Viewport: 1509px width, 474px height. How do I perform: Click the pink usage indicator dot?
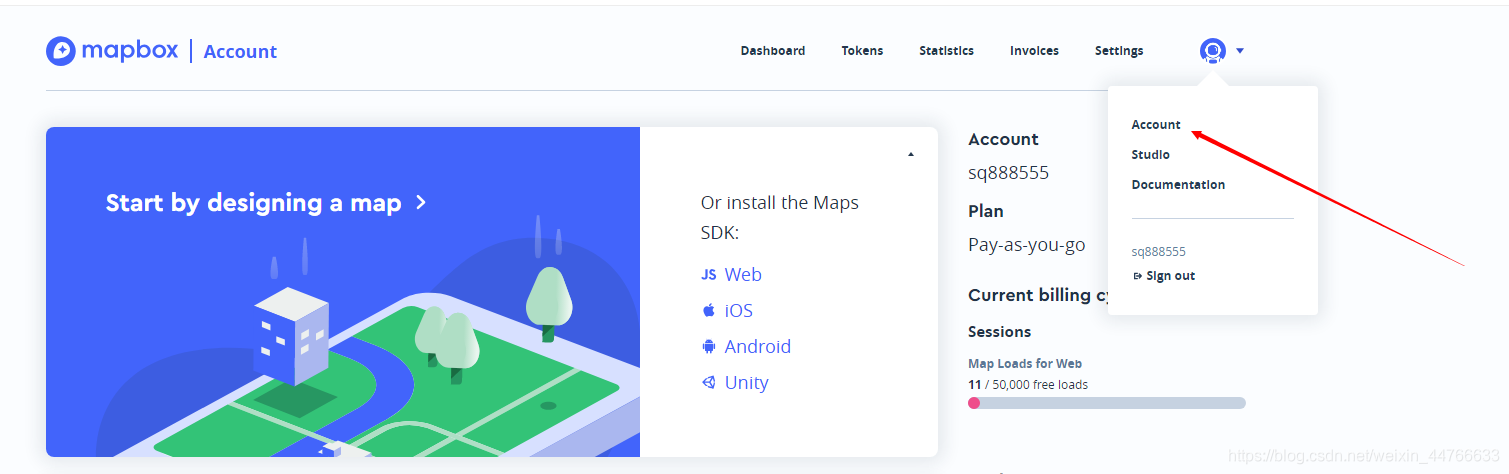click(x=974, y=403)
